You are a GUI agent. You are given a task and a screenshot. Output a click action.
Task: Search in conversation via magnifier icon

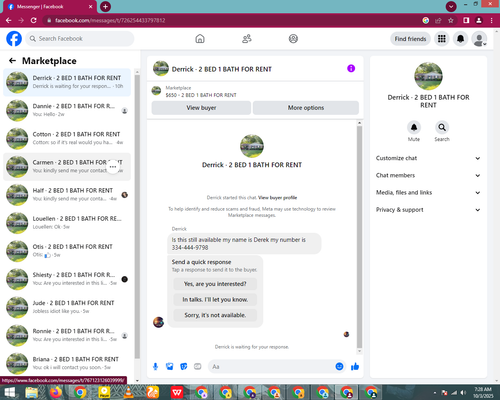point(442,127)
